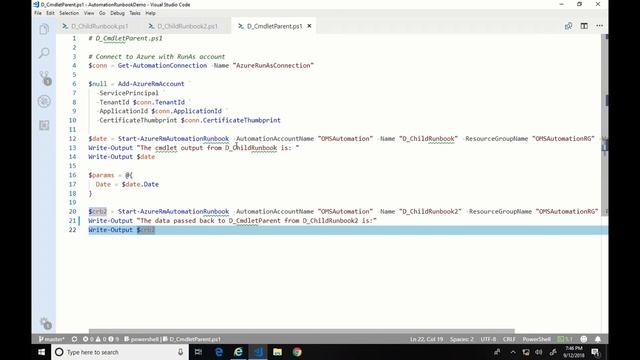
Task: Close the D_CmdletParent.ps1 tab
Action: tap(309, 26)
